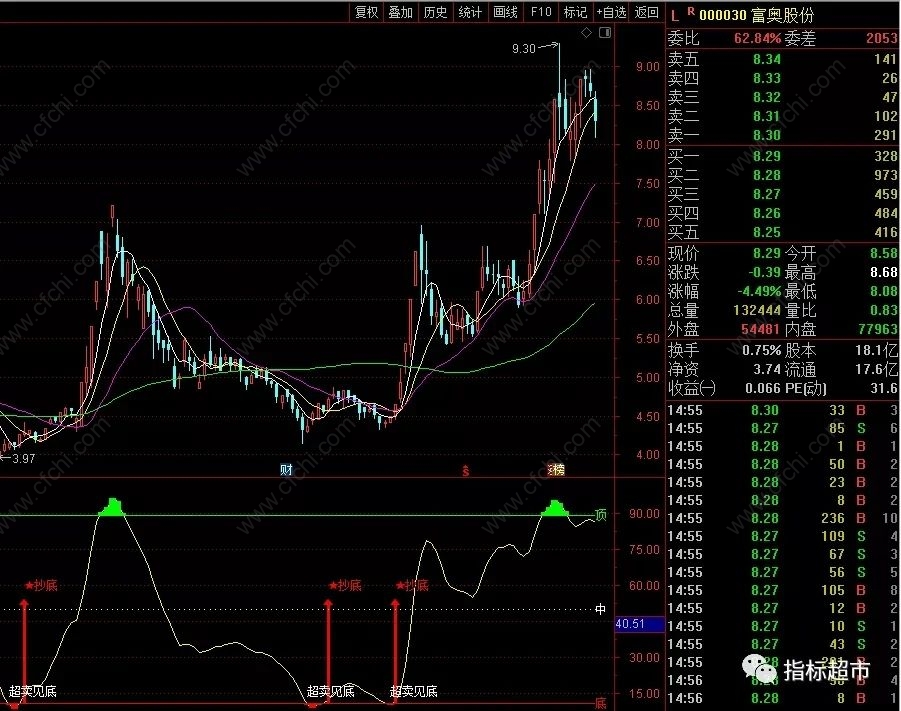Open the 历史 history view
This screenshot has width=901, height=711.
435,12
